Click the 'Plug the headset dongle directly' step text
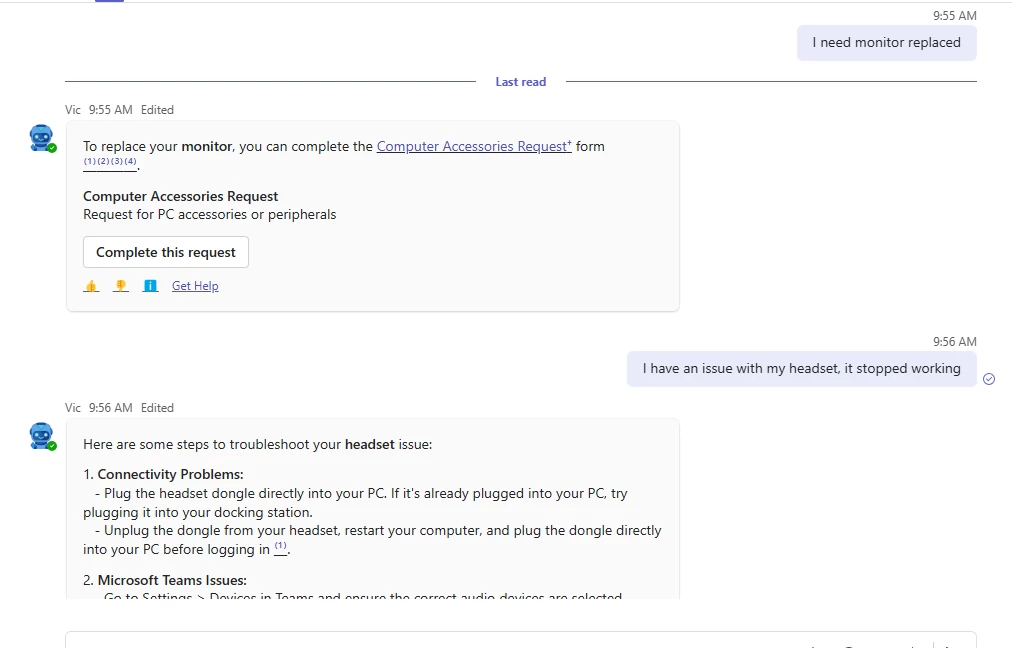 pos(355,503)
